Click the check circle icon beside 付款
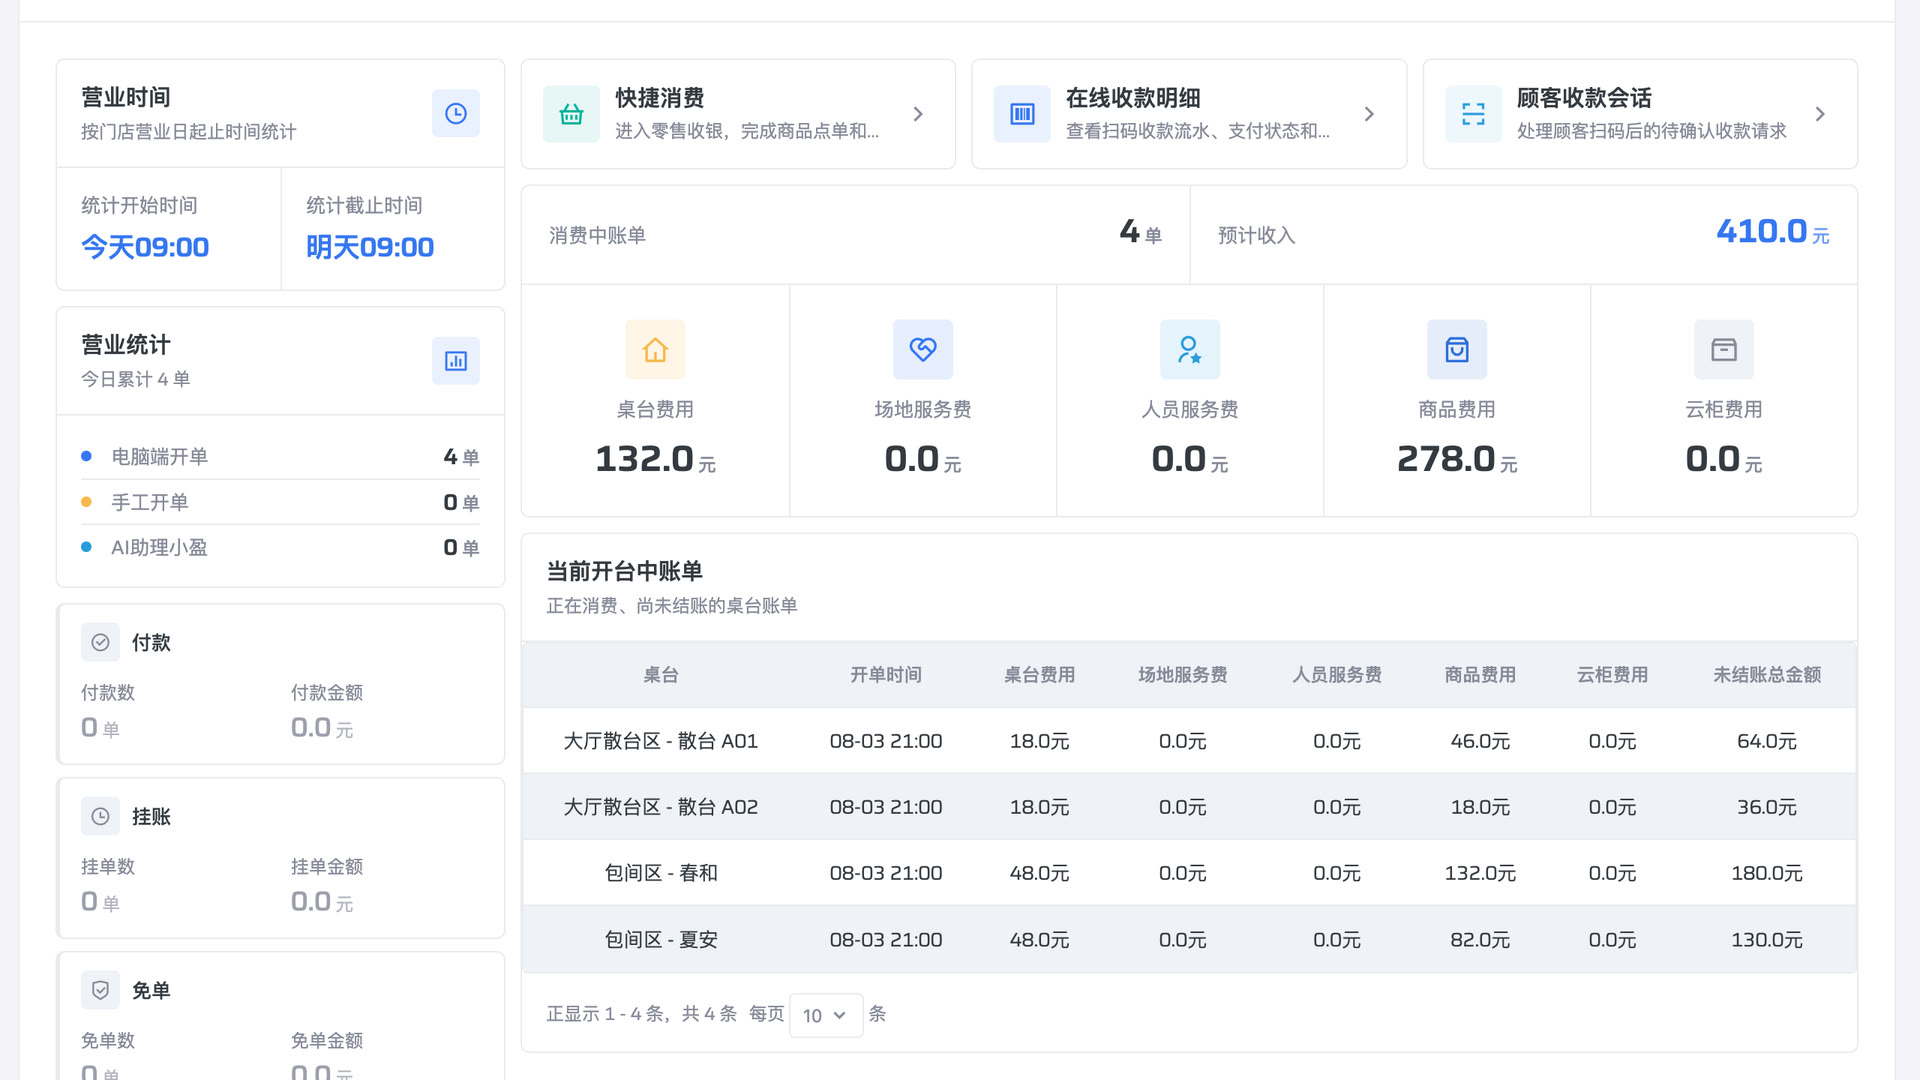Viewport: 1920px width, 1080px height. pos(100,643)
